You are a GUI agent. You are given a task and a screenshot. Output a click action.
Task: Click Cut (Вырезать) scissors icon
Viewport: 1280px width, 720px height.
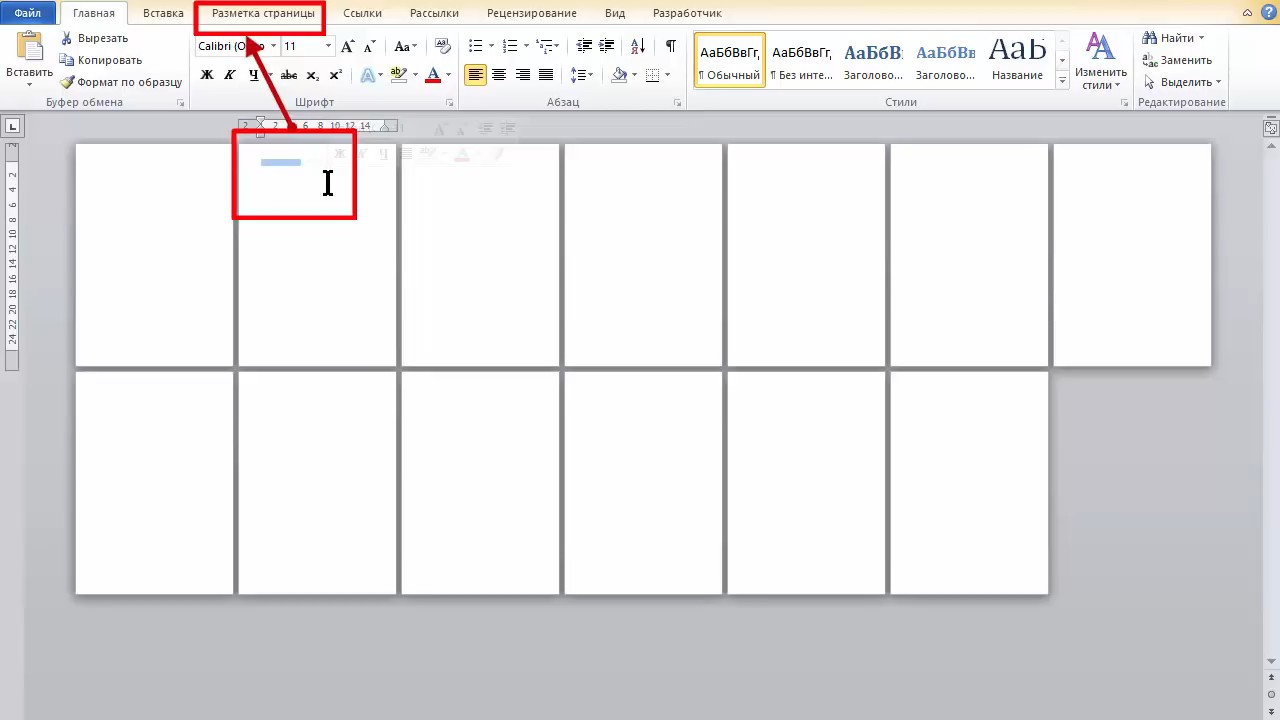[x=67, y=38]
